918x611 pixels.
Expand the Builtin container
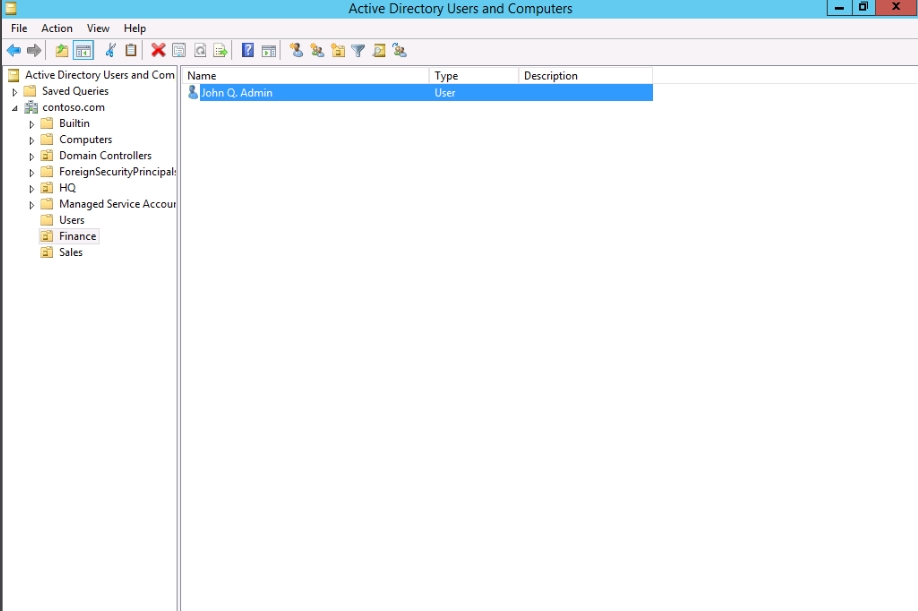point(32,124)
